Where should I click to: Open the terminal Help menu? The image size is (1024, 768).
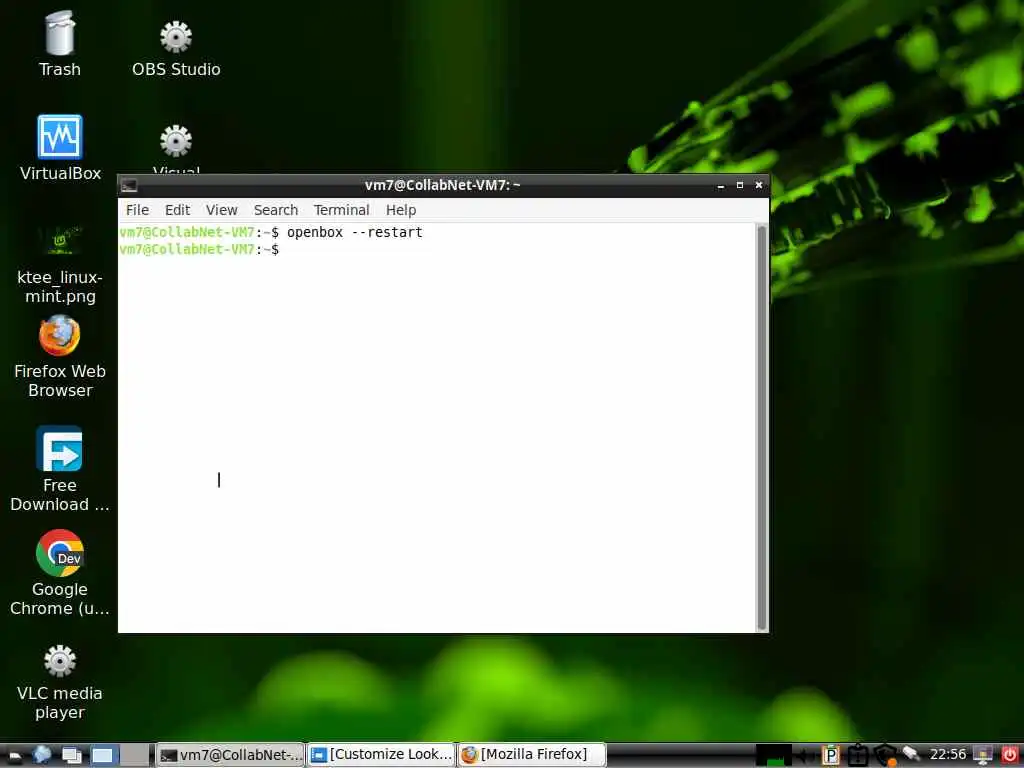pos(400,210)
